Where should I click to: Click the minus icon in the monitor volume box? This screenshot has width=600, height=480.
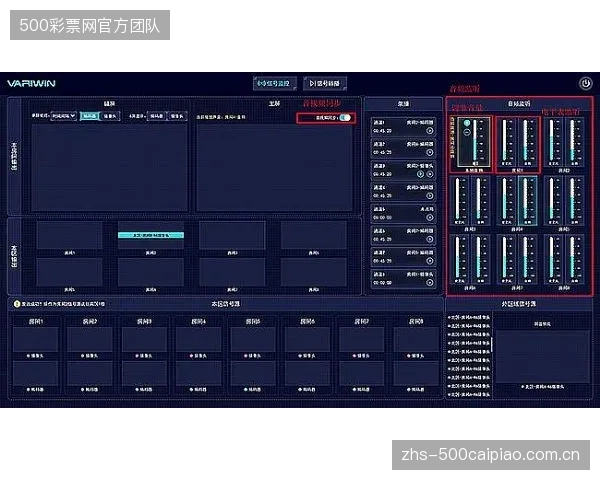click(467, 132)
